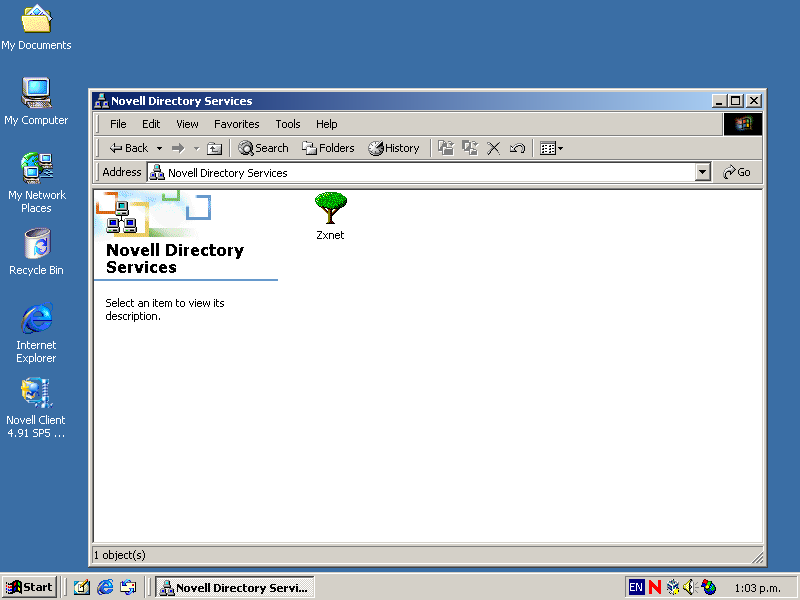This screenshot has width=800, height=600.
Task: Click the tray icon left of the speaker
Action: 672,587
